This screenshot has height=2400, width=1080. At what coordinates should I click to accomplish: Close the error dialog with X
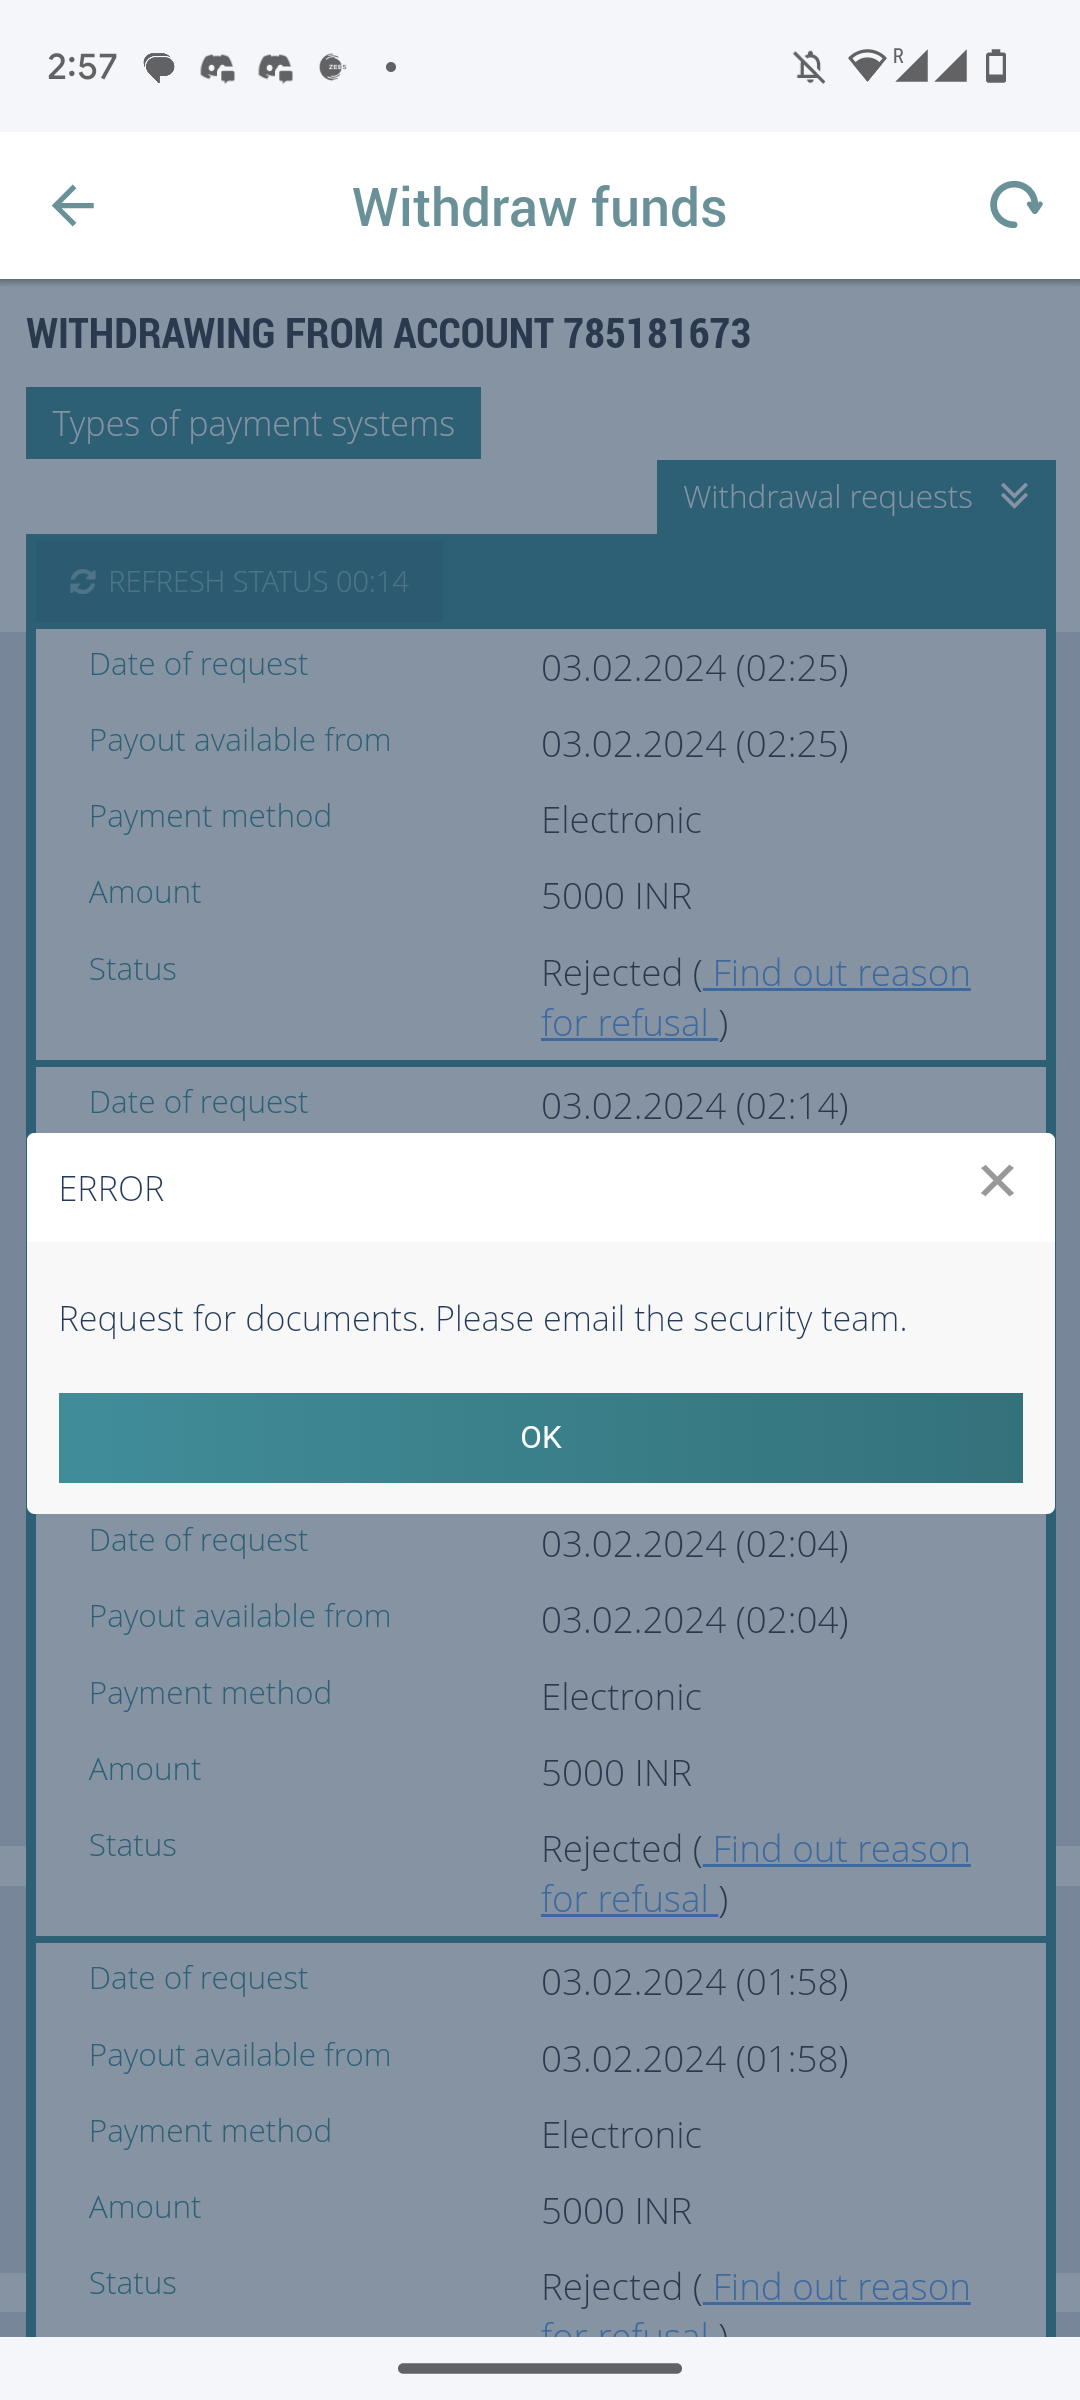click(x=996, y=1181)
